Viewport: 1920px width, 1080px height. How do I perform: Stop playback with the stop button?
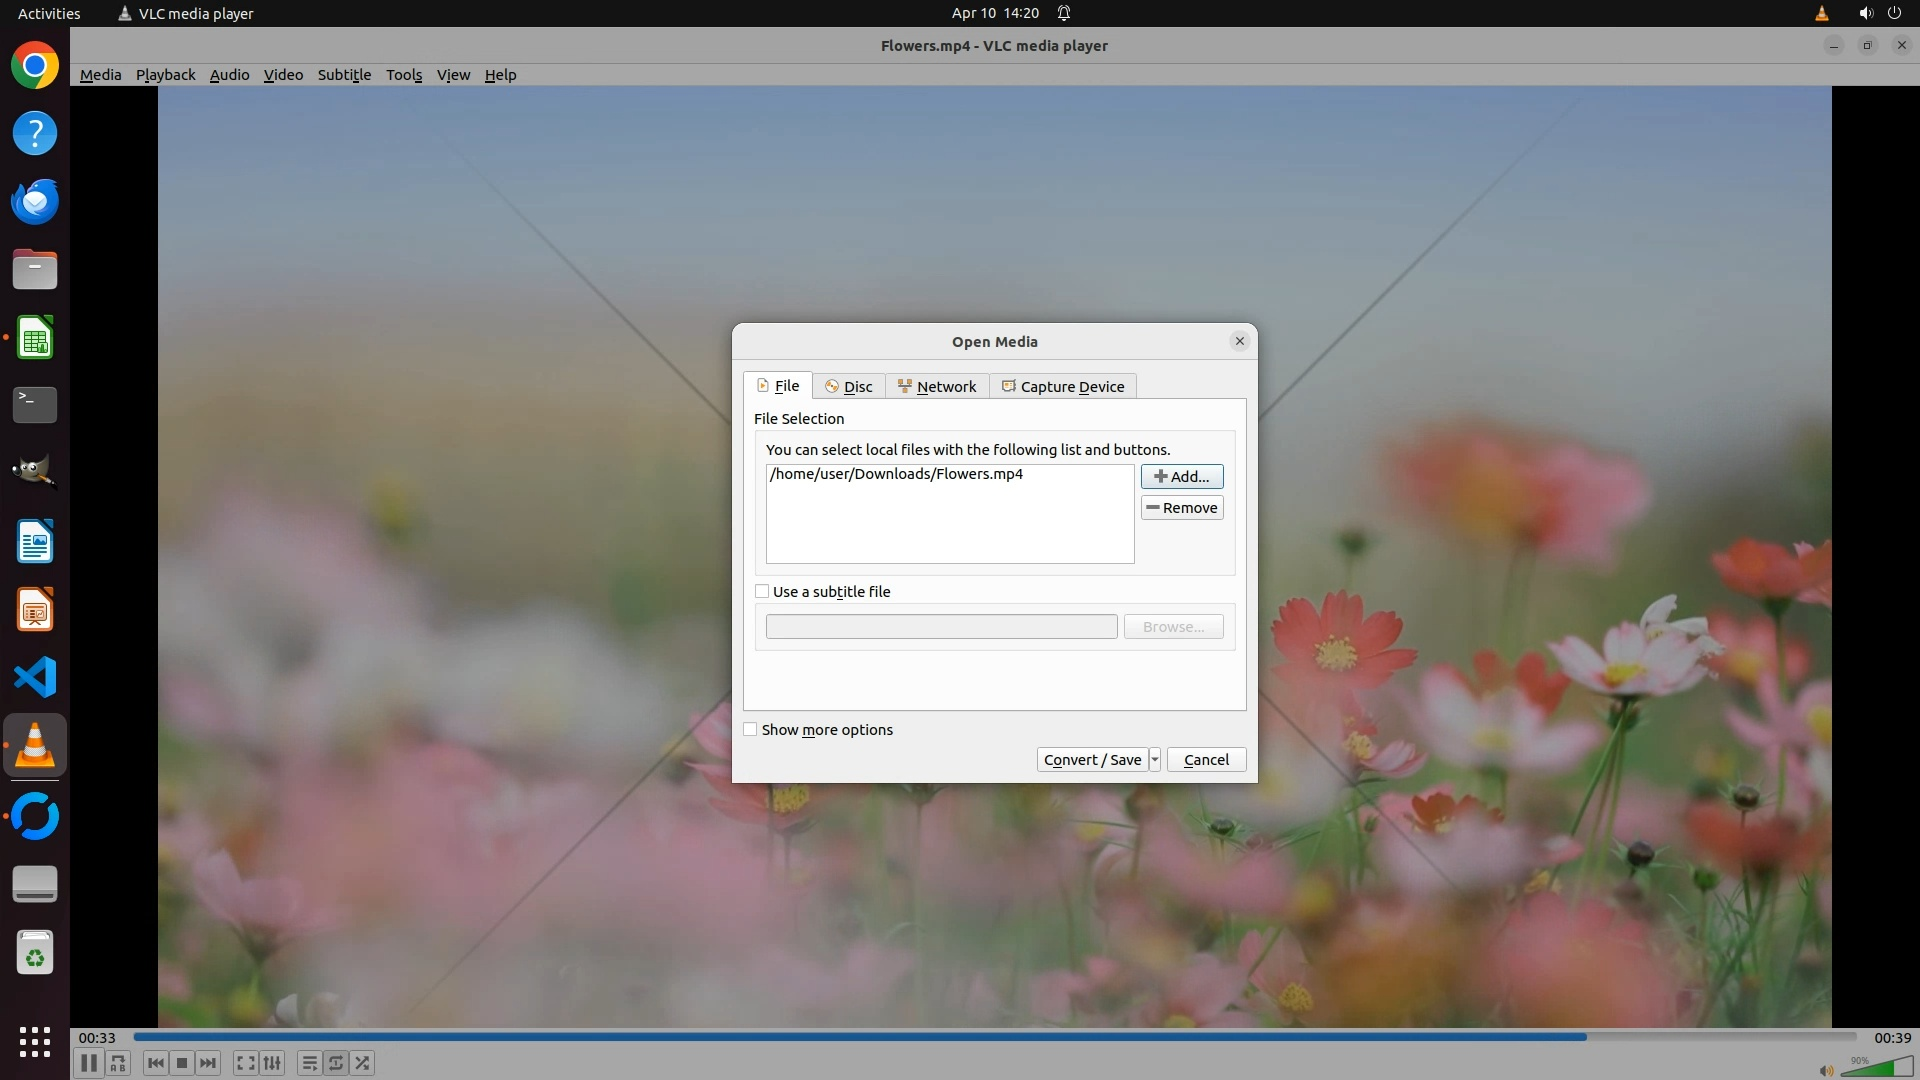182,1063
